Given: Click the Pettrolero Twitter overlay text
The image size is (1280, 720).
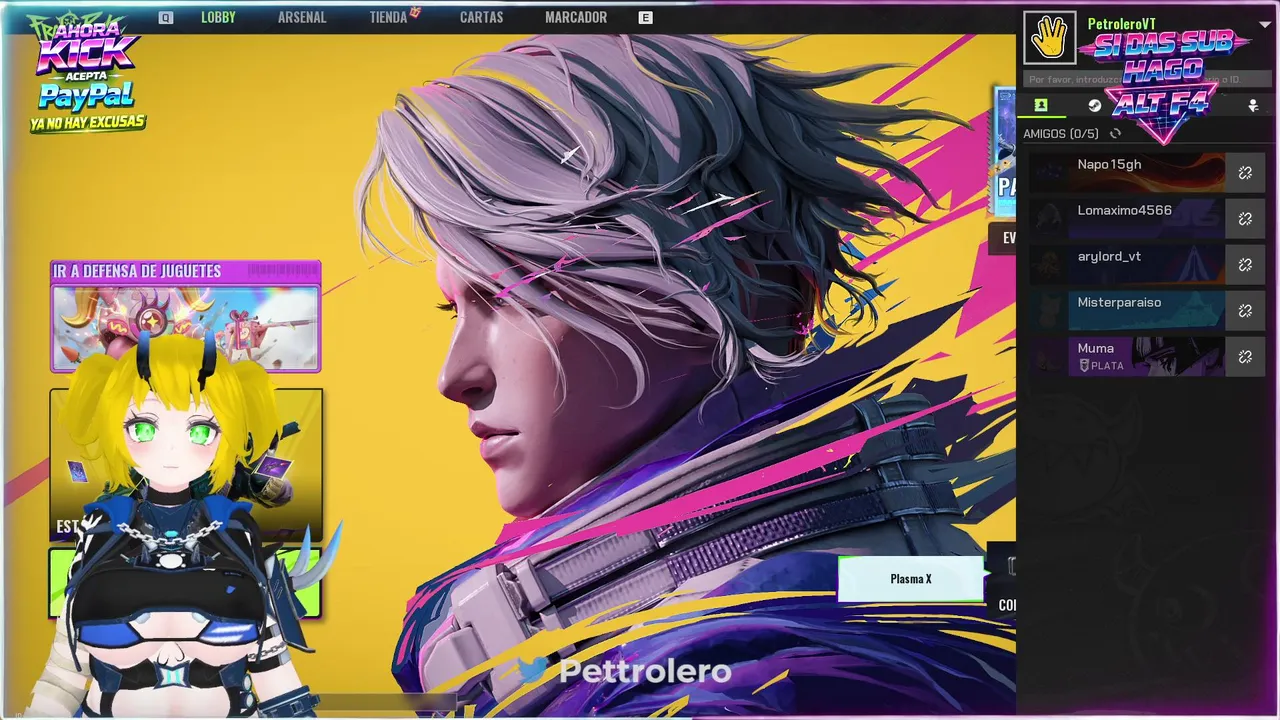Looking at the screenshot, I should pos(645,671).
